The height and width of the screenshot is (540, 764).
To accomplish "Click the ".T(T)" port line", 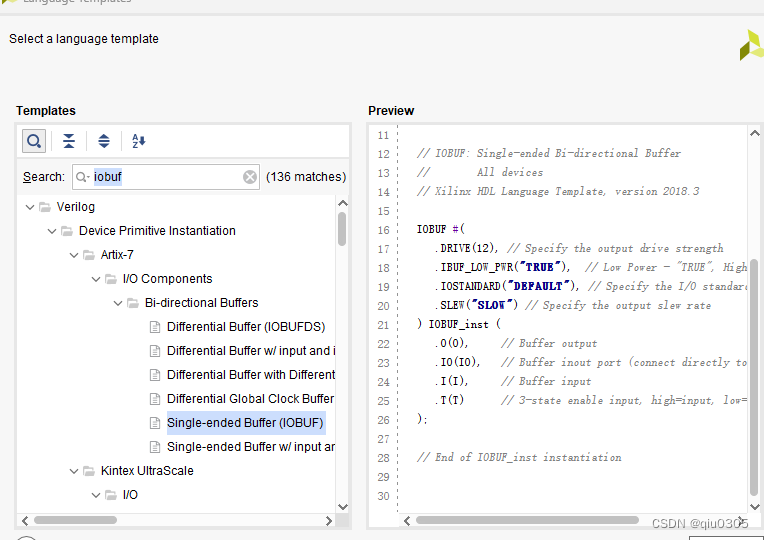I will pos(449,401).
